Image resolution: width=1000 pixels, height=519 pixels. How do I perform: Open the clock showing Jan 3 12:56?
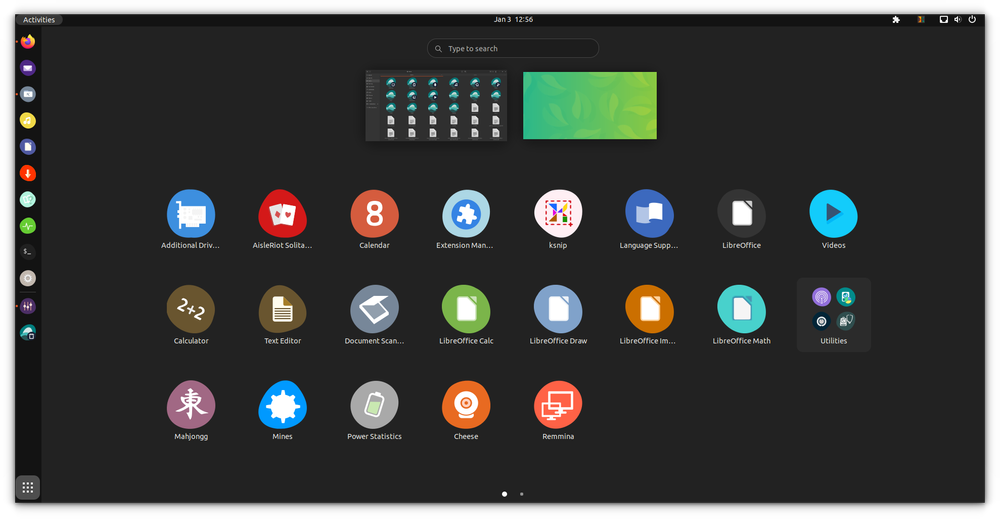pyautogui.click(x=513, y=20)
